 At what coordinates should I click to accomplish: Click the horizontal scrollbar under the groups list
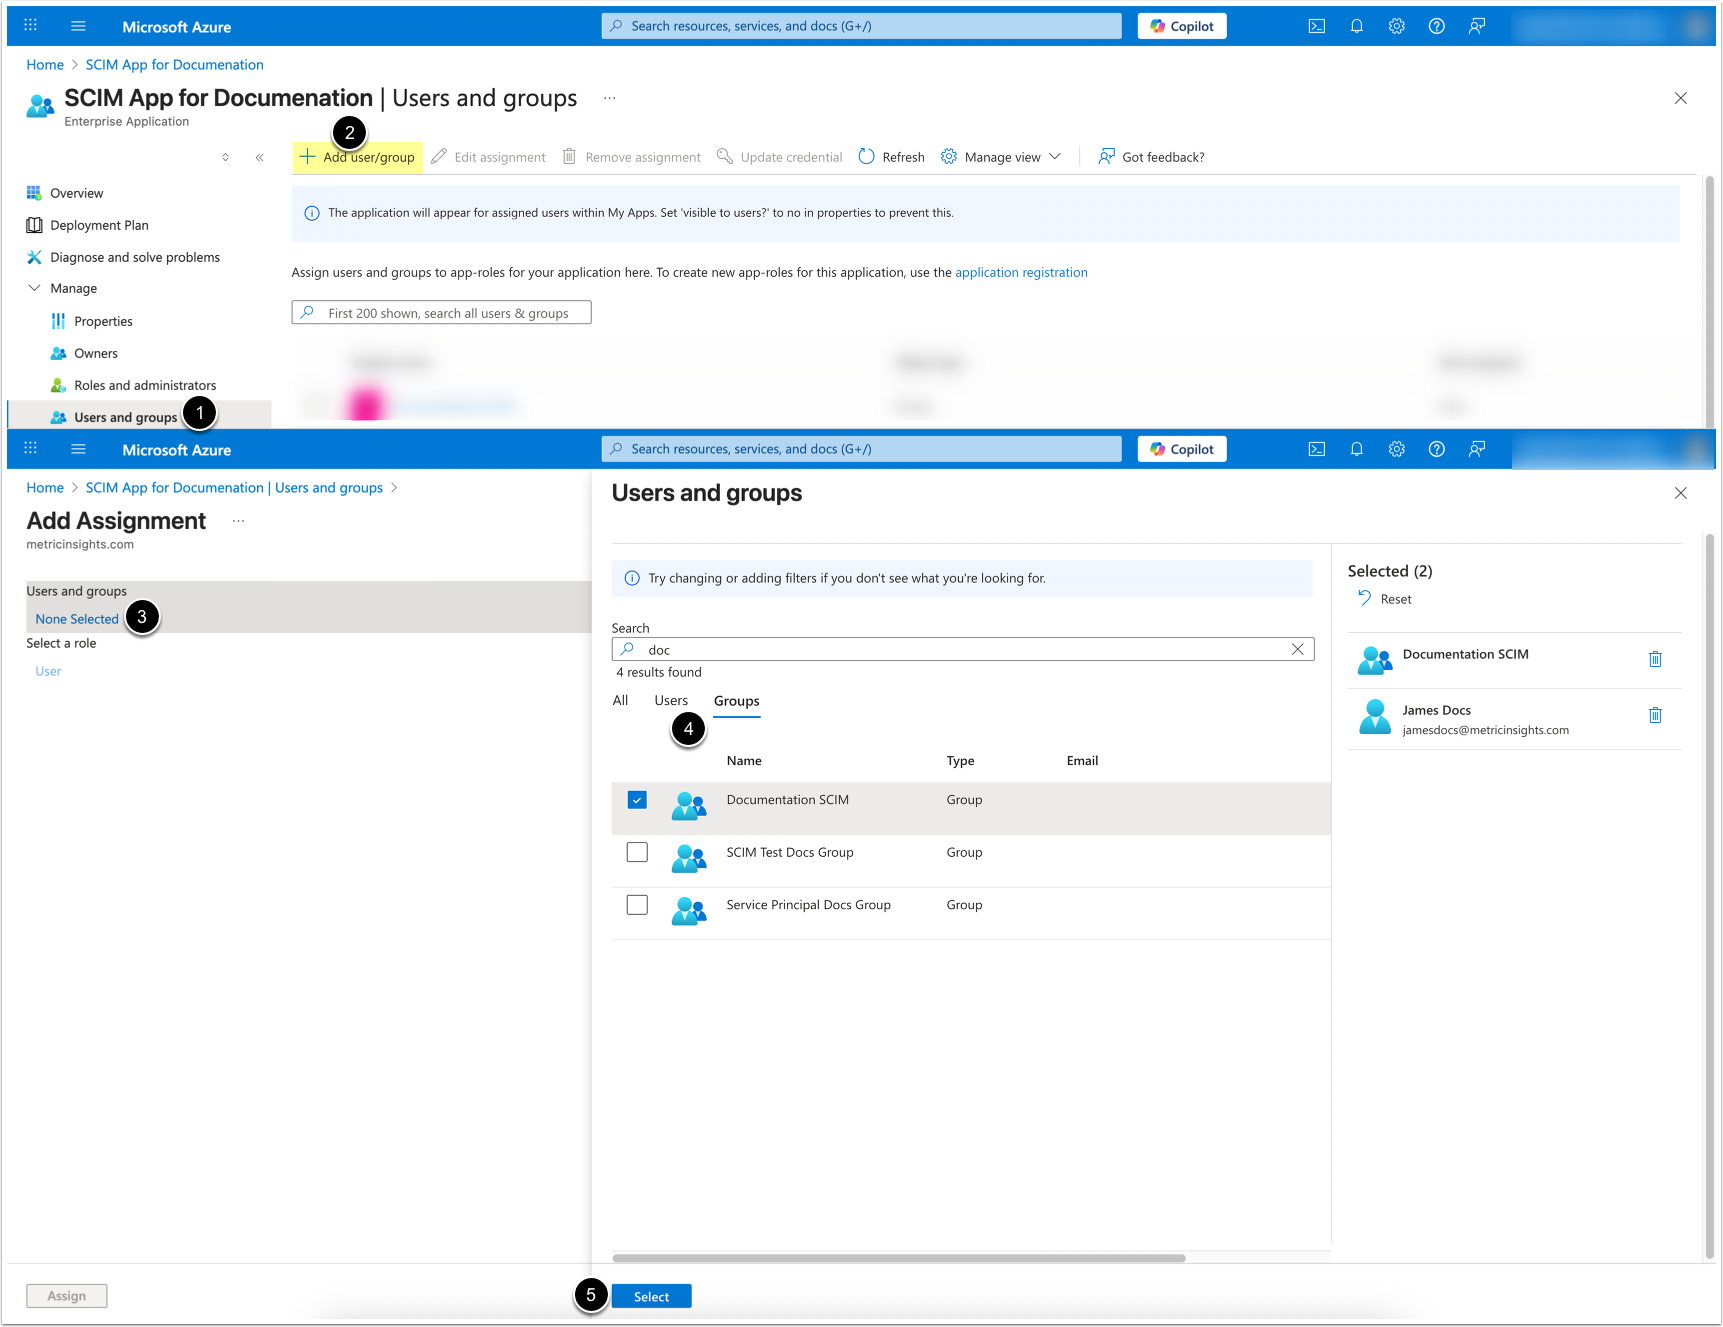pyautogui.click(x=898, y=1258)
